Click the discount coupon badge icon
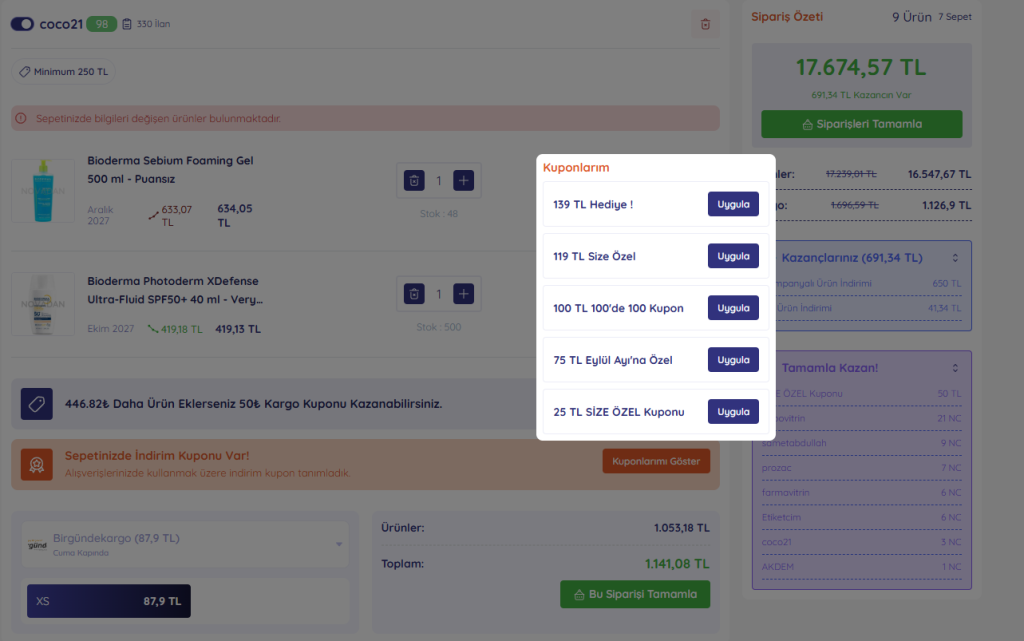The height and width of the screenshot is (641, 1024). pyautogui.click(x=37, y=464)
